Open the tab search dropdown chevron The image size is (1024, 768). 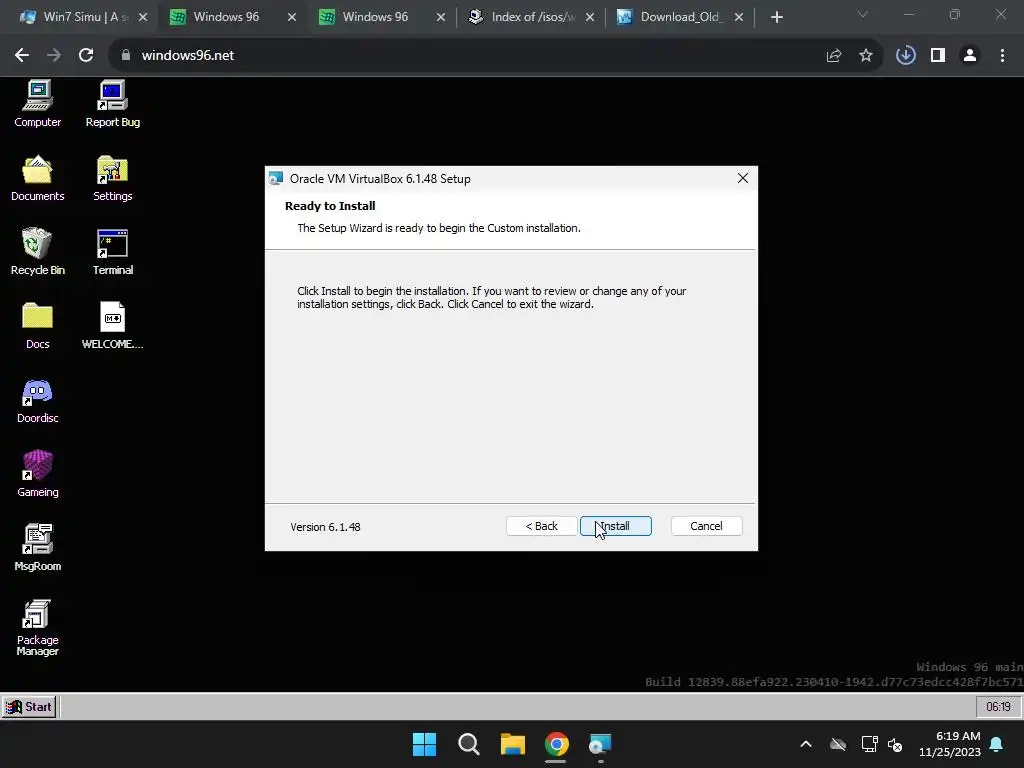(863, 14)
